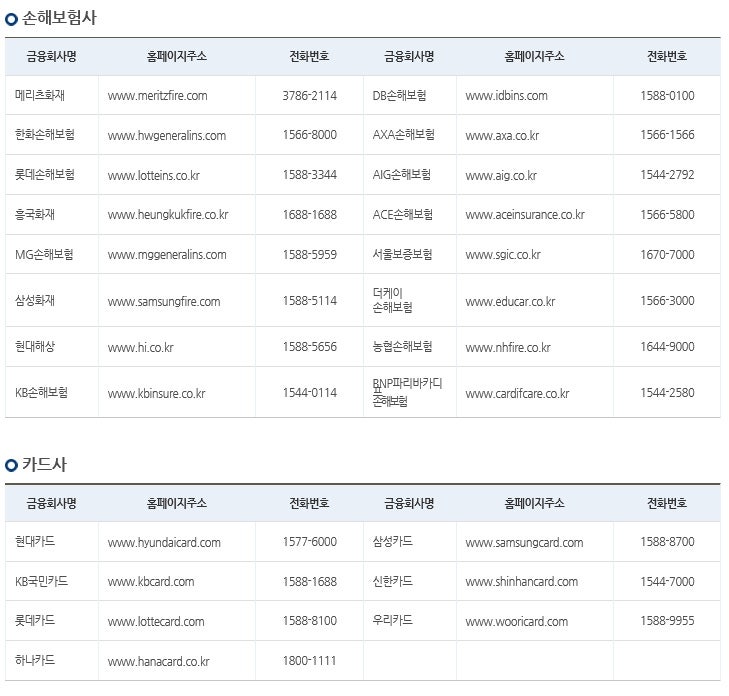Screen dimensions: 729x696
Task: Select the 한화손해보험 company name cell
Action: click(52, 135)
